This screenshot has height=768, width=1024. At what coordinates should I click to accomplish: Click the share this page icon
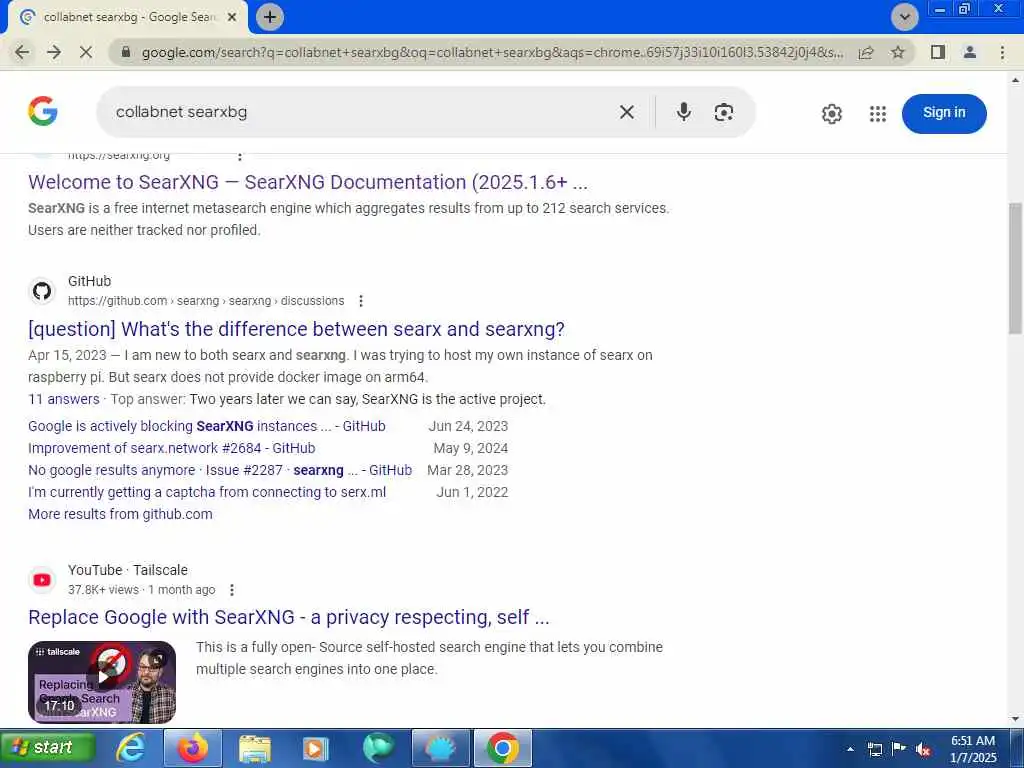point(866,52)
